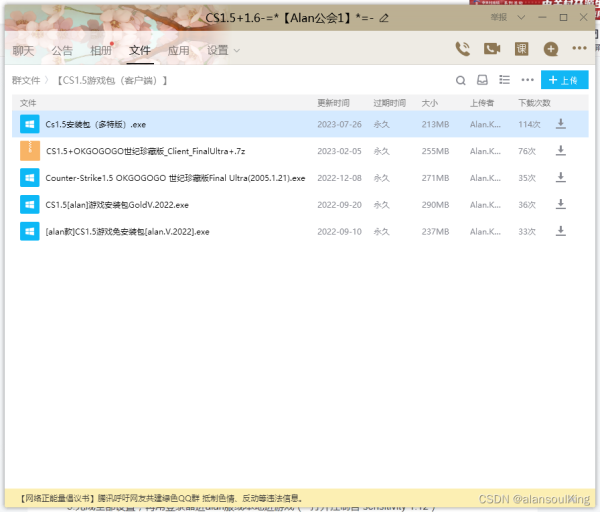Click exe icon of alan.V.2022 row
The height and width of the screenshot is (512, 600).
pos(29,231)
